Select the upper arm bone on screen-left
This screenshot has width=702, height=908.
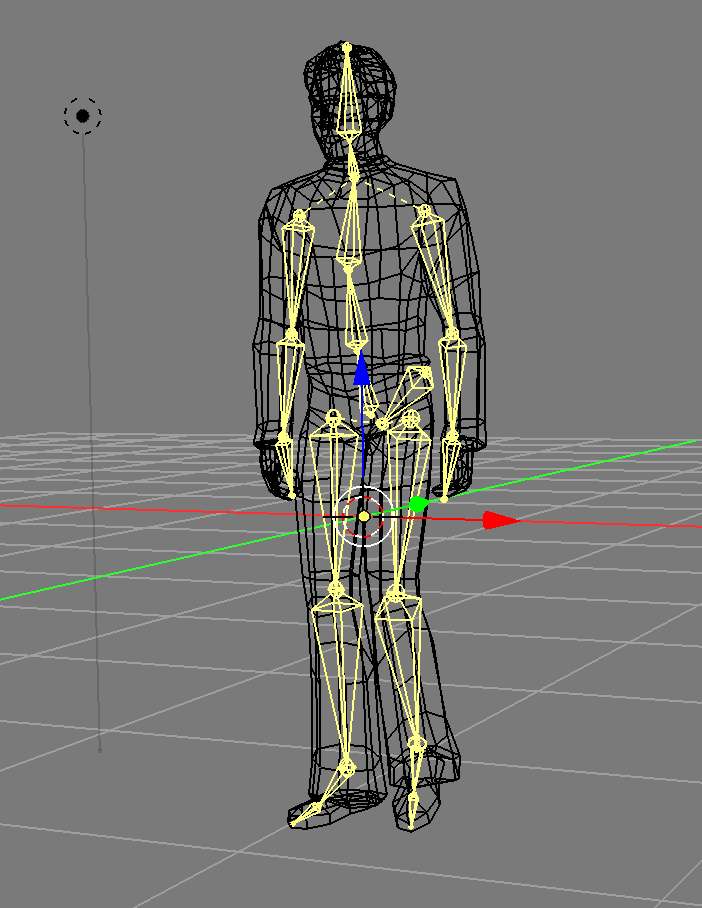tap(295, 275)
